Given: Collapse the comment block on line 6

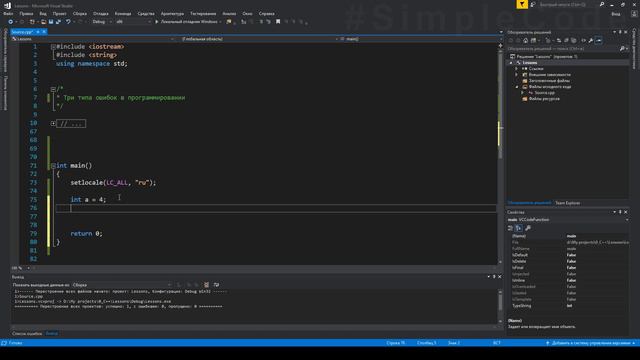Looking at the screenshot, I should click(x=53, y=89).
